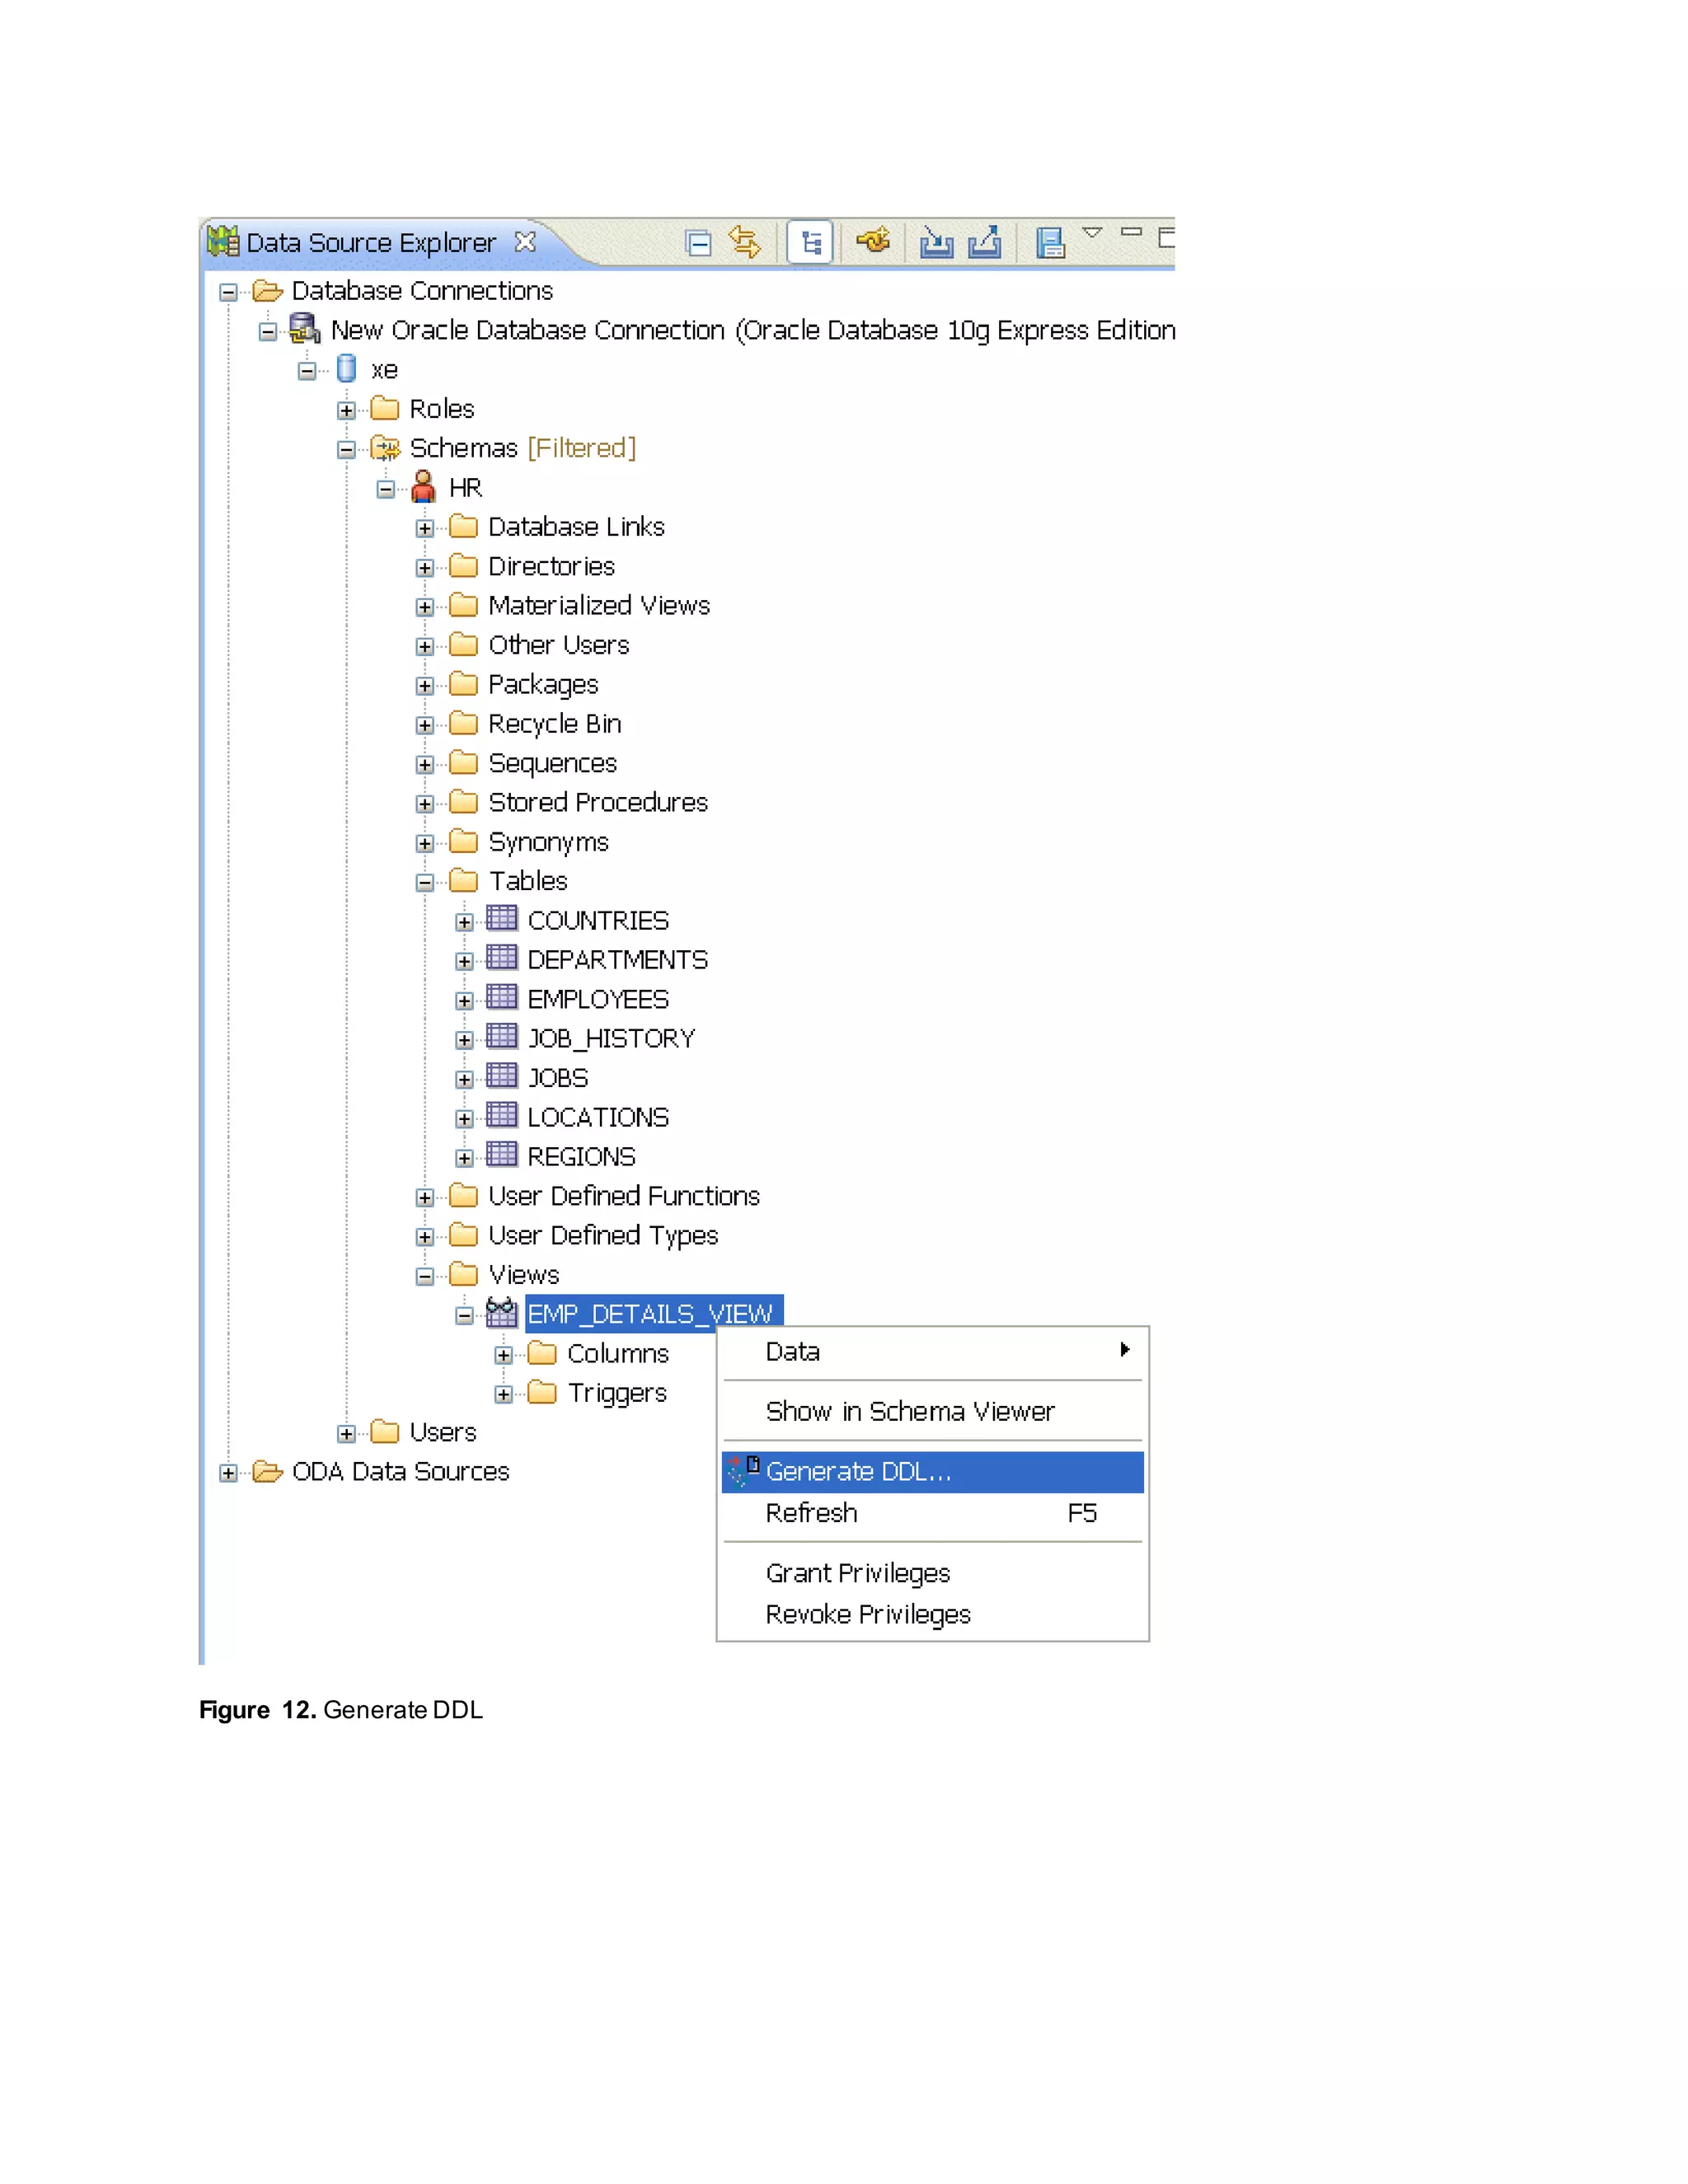Open the view menu dropdown triangle
1688x2184 pixels.
coord(1092,232)
